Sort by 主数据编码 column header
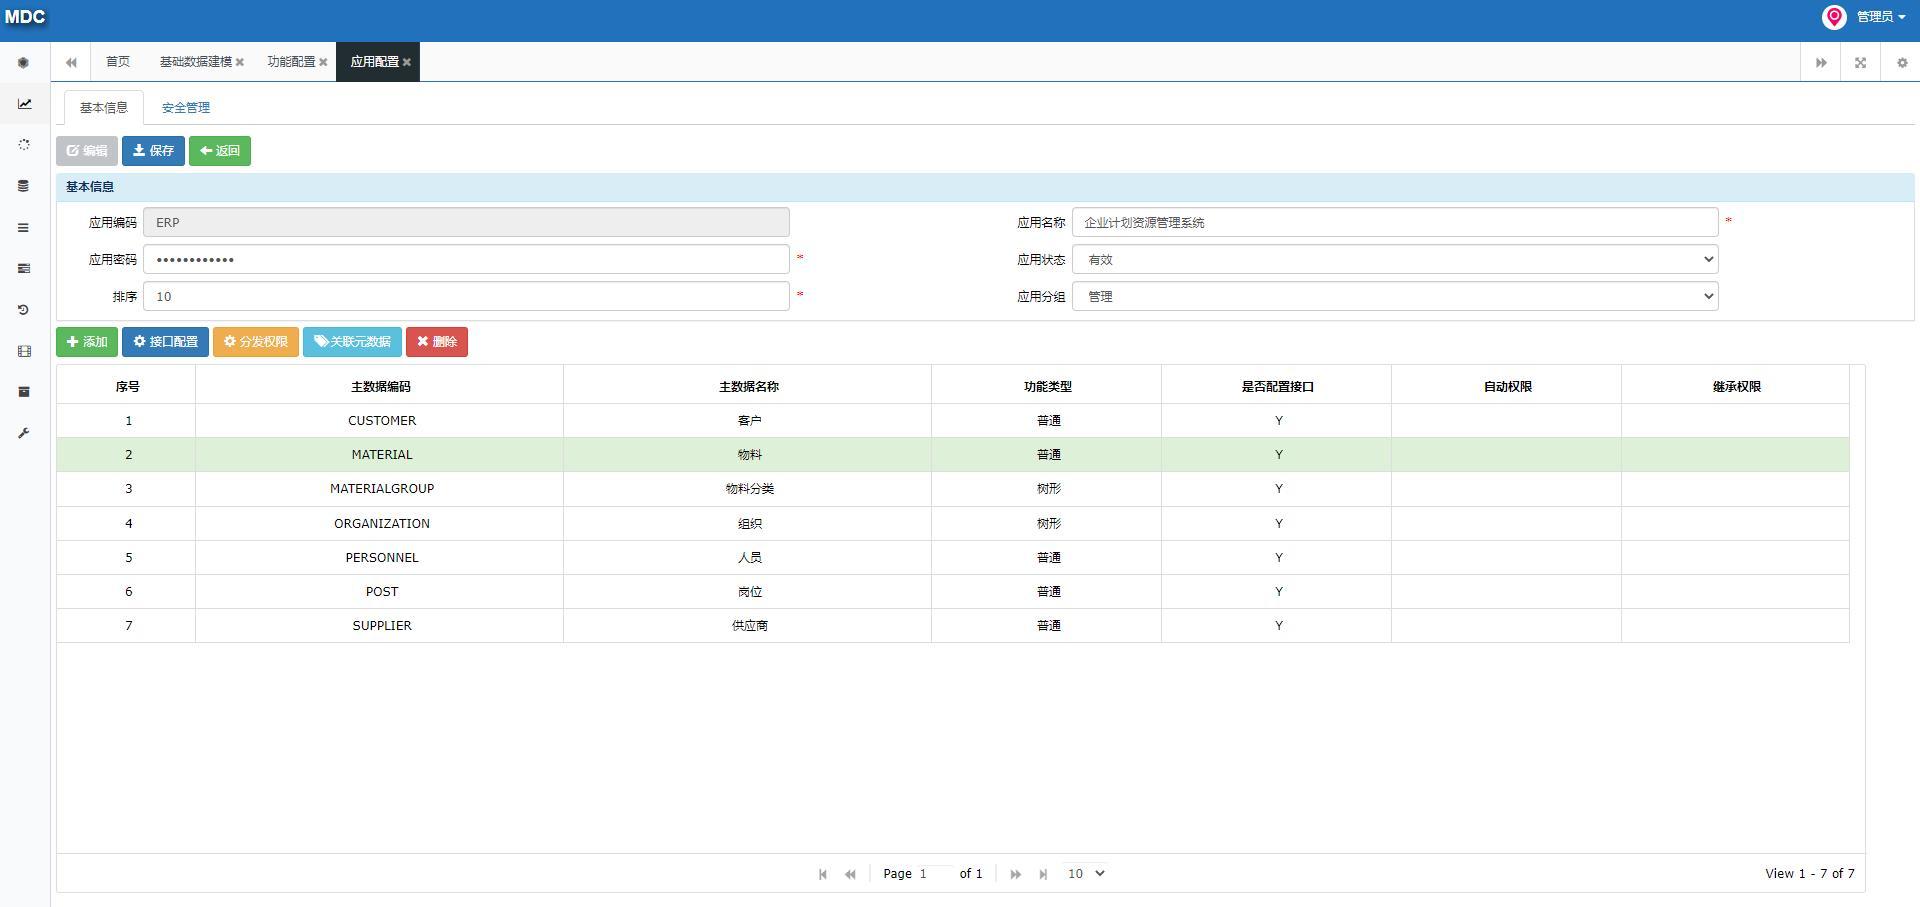The image size is (1920, 907). point(380,386)
